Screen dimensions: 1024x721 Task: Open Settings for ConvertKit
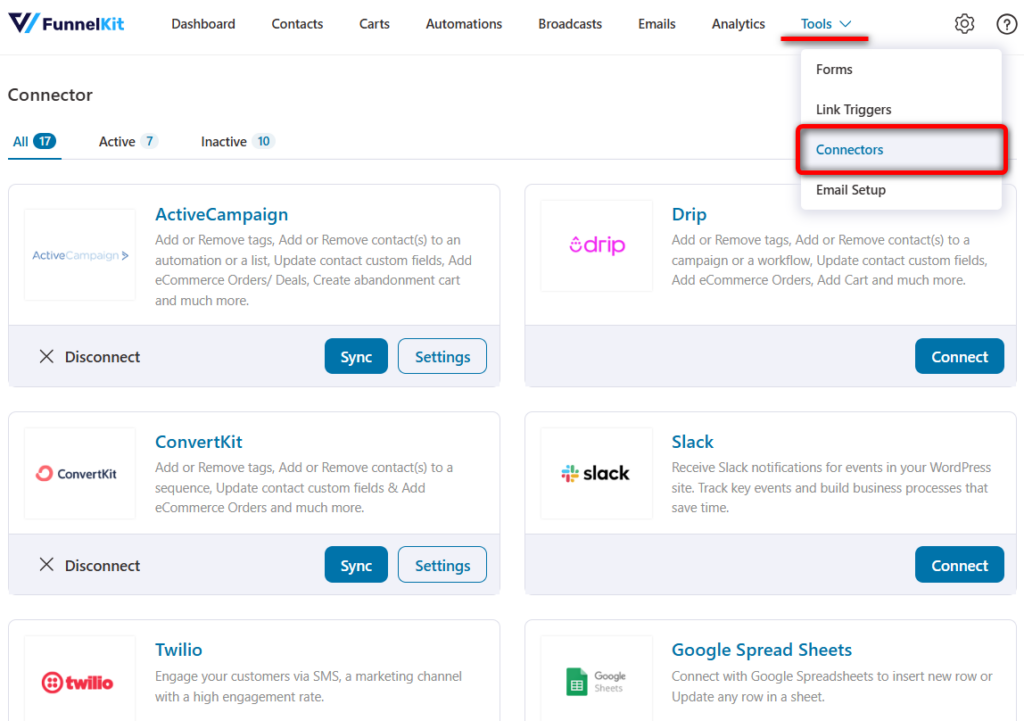[442, 564]
